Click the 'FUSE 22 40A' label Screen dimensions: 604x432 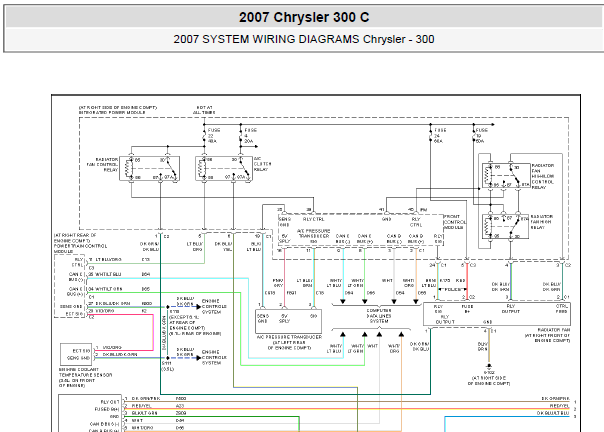214,136
